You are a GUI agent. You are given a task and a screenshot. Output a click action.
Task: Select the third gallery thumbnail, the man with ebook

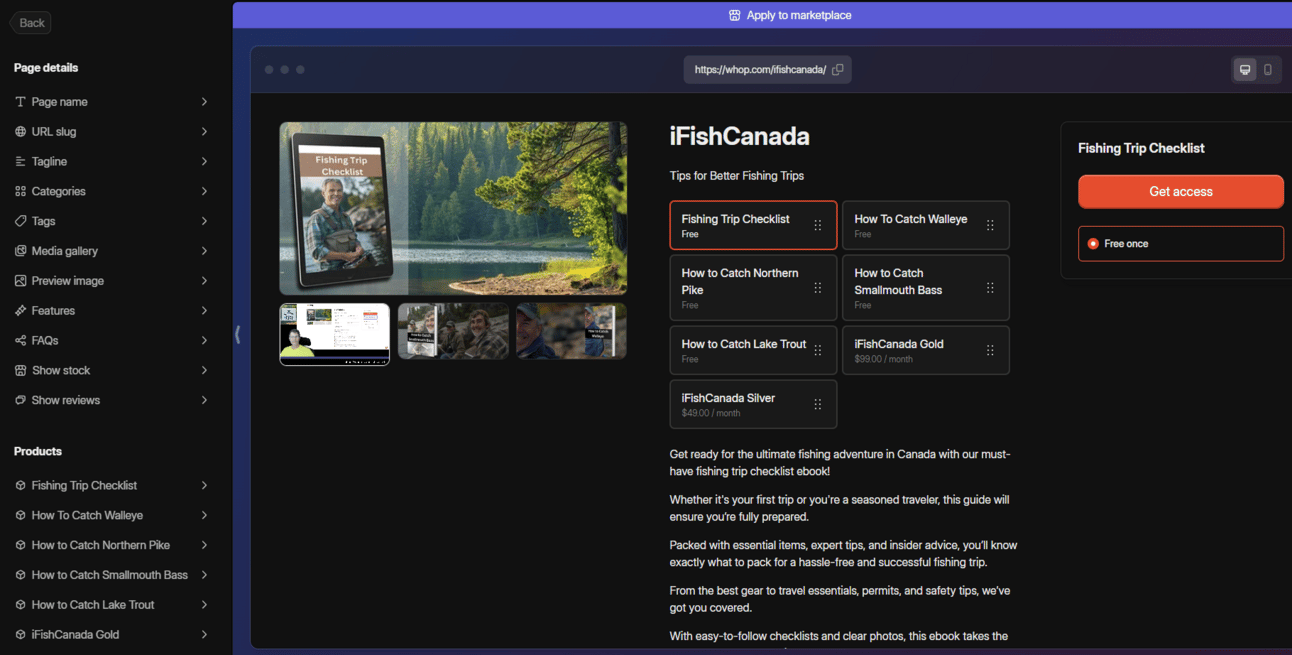[571, 331]
